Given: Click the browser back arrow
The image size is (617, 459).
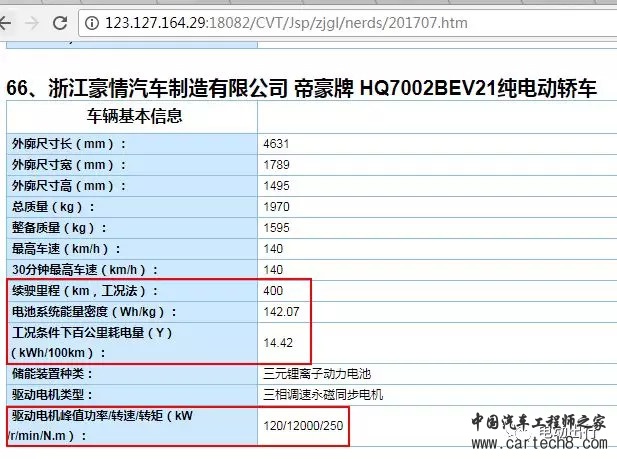Looking at the screenshot, I should 10,21.
